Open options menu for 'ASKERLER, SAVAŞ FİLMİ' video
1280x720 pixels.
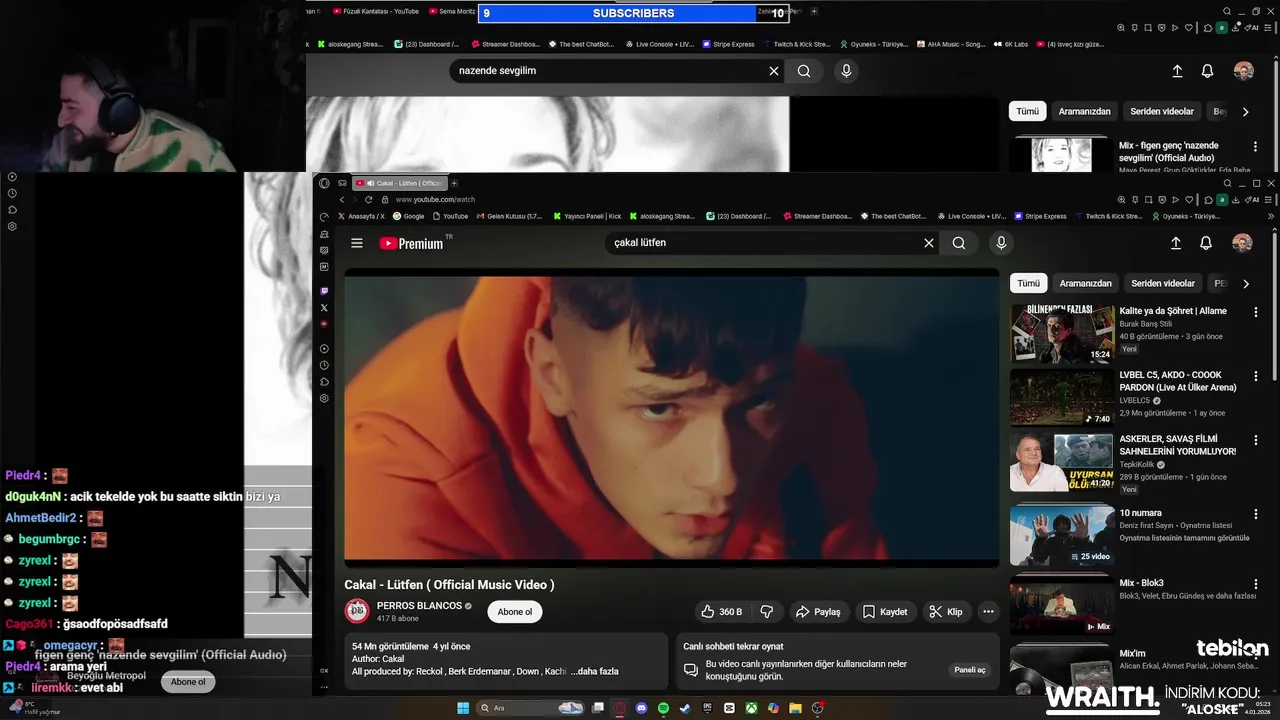pos(1256,441)
